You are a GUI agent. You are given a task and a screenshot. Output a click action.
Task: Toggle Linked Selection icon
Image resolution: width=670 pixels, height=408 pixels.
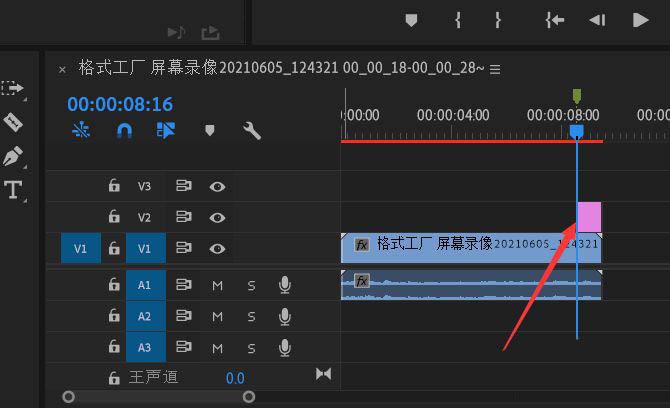click(166, 130)
